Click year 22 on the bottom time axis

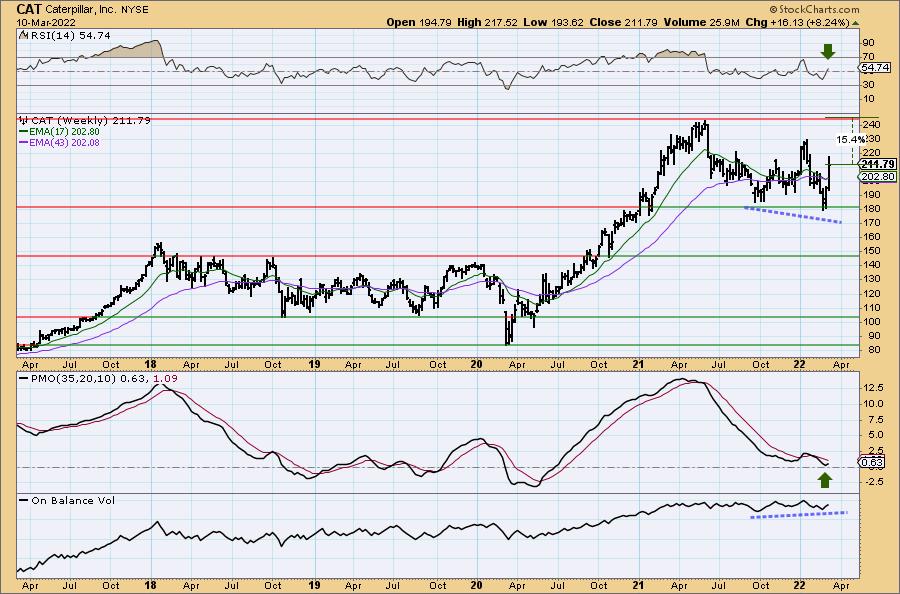click(800, 585)
